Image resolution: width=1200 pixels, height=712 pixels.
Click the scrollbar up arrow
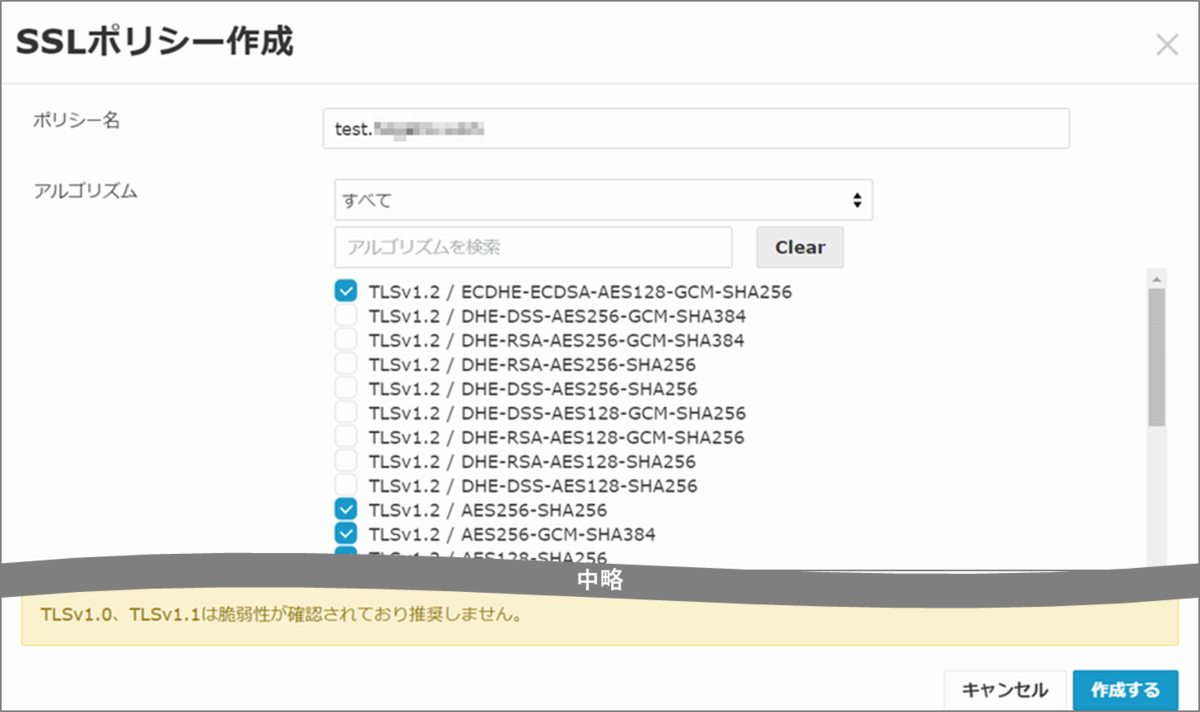[x=1156, y=279]
